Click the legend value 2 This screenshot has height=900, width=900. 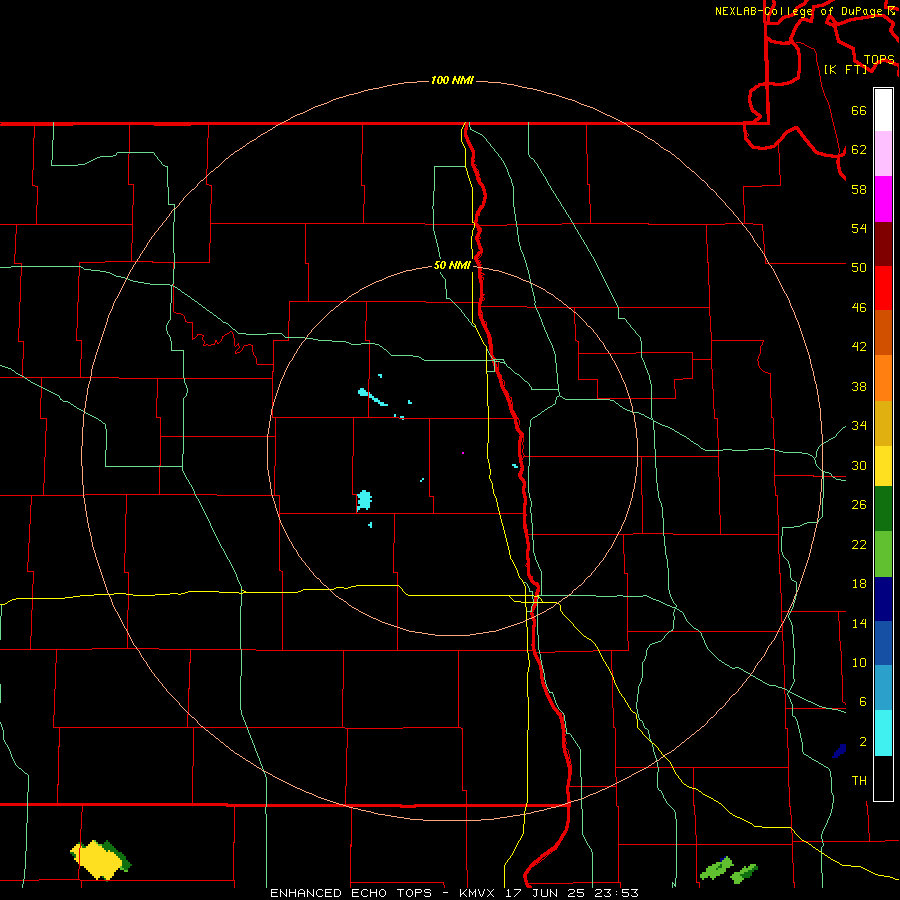(862, 742)
